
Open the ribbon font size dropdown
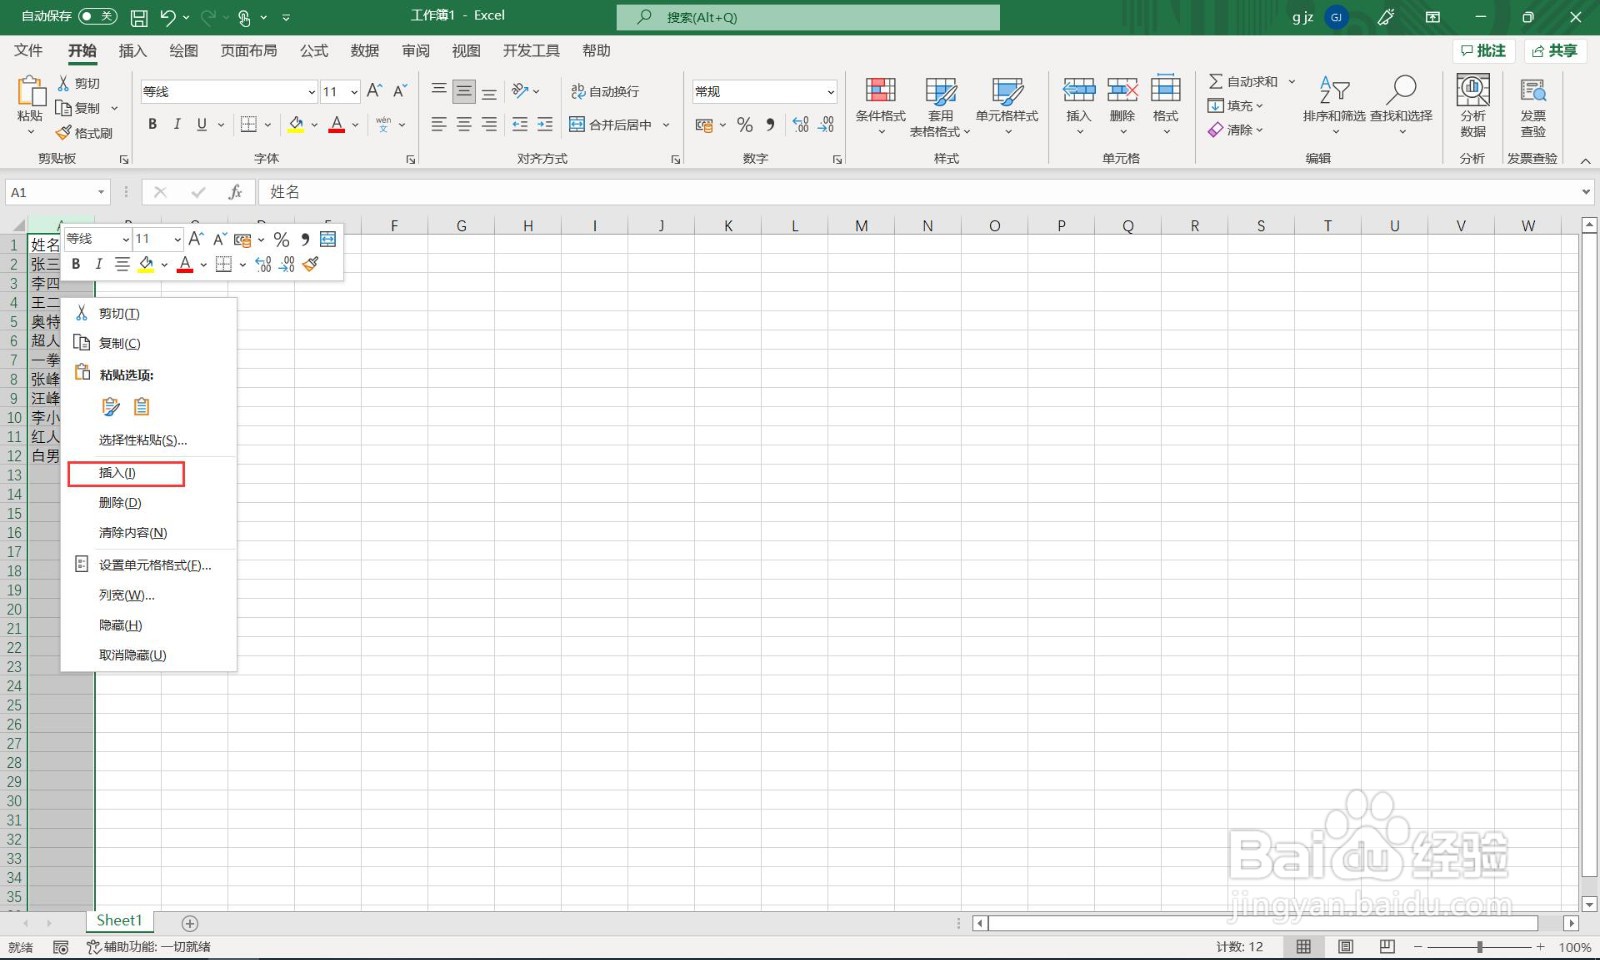354,92
